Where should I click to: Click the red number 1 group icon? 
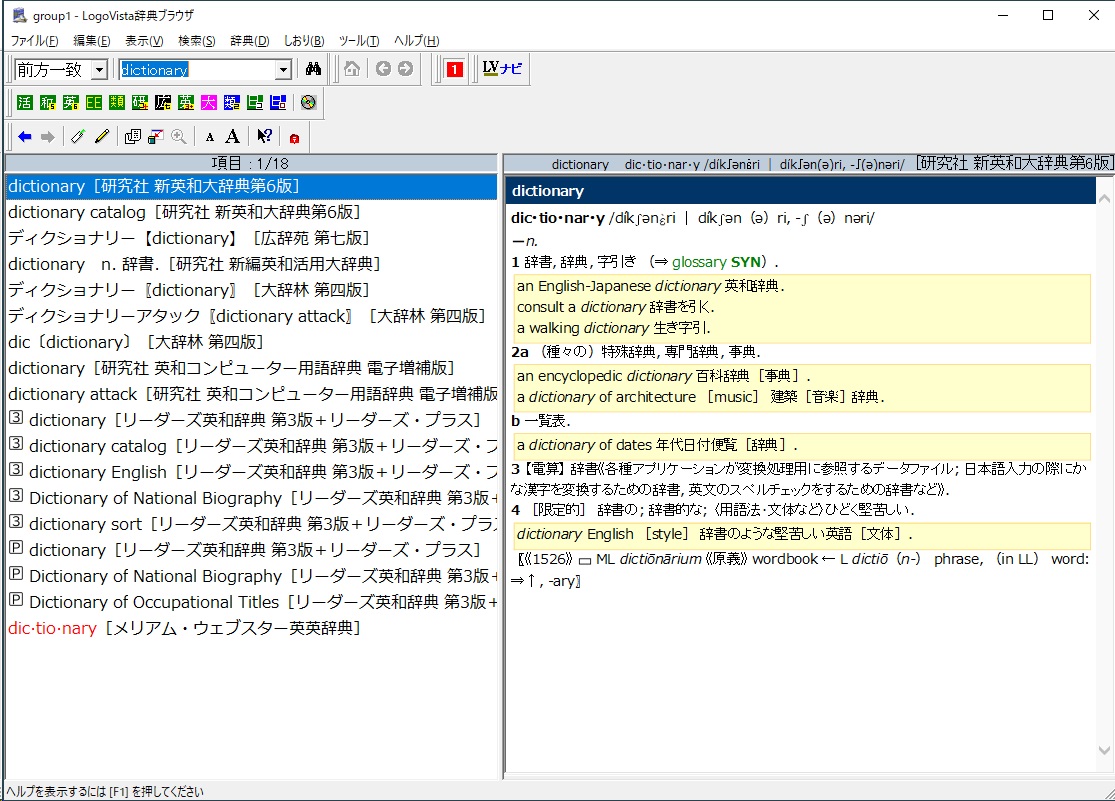pos(454,69)
